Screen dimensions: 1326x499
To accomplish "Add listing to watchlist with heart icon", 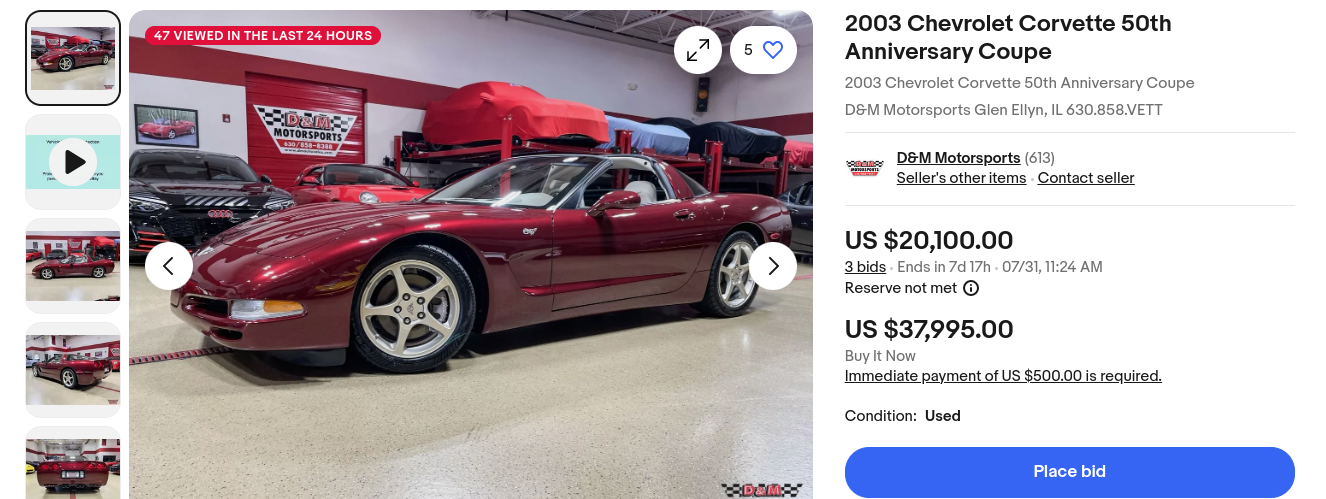I will point(773,50).
